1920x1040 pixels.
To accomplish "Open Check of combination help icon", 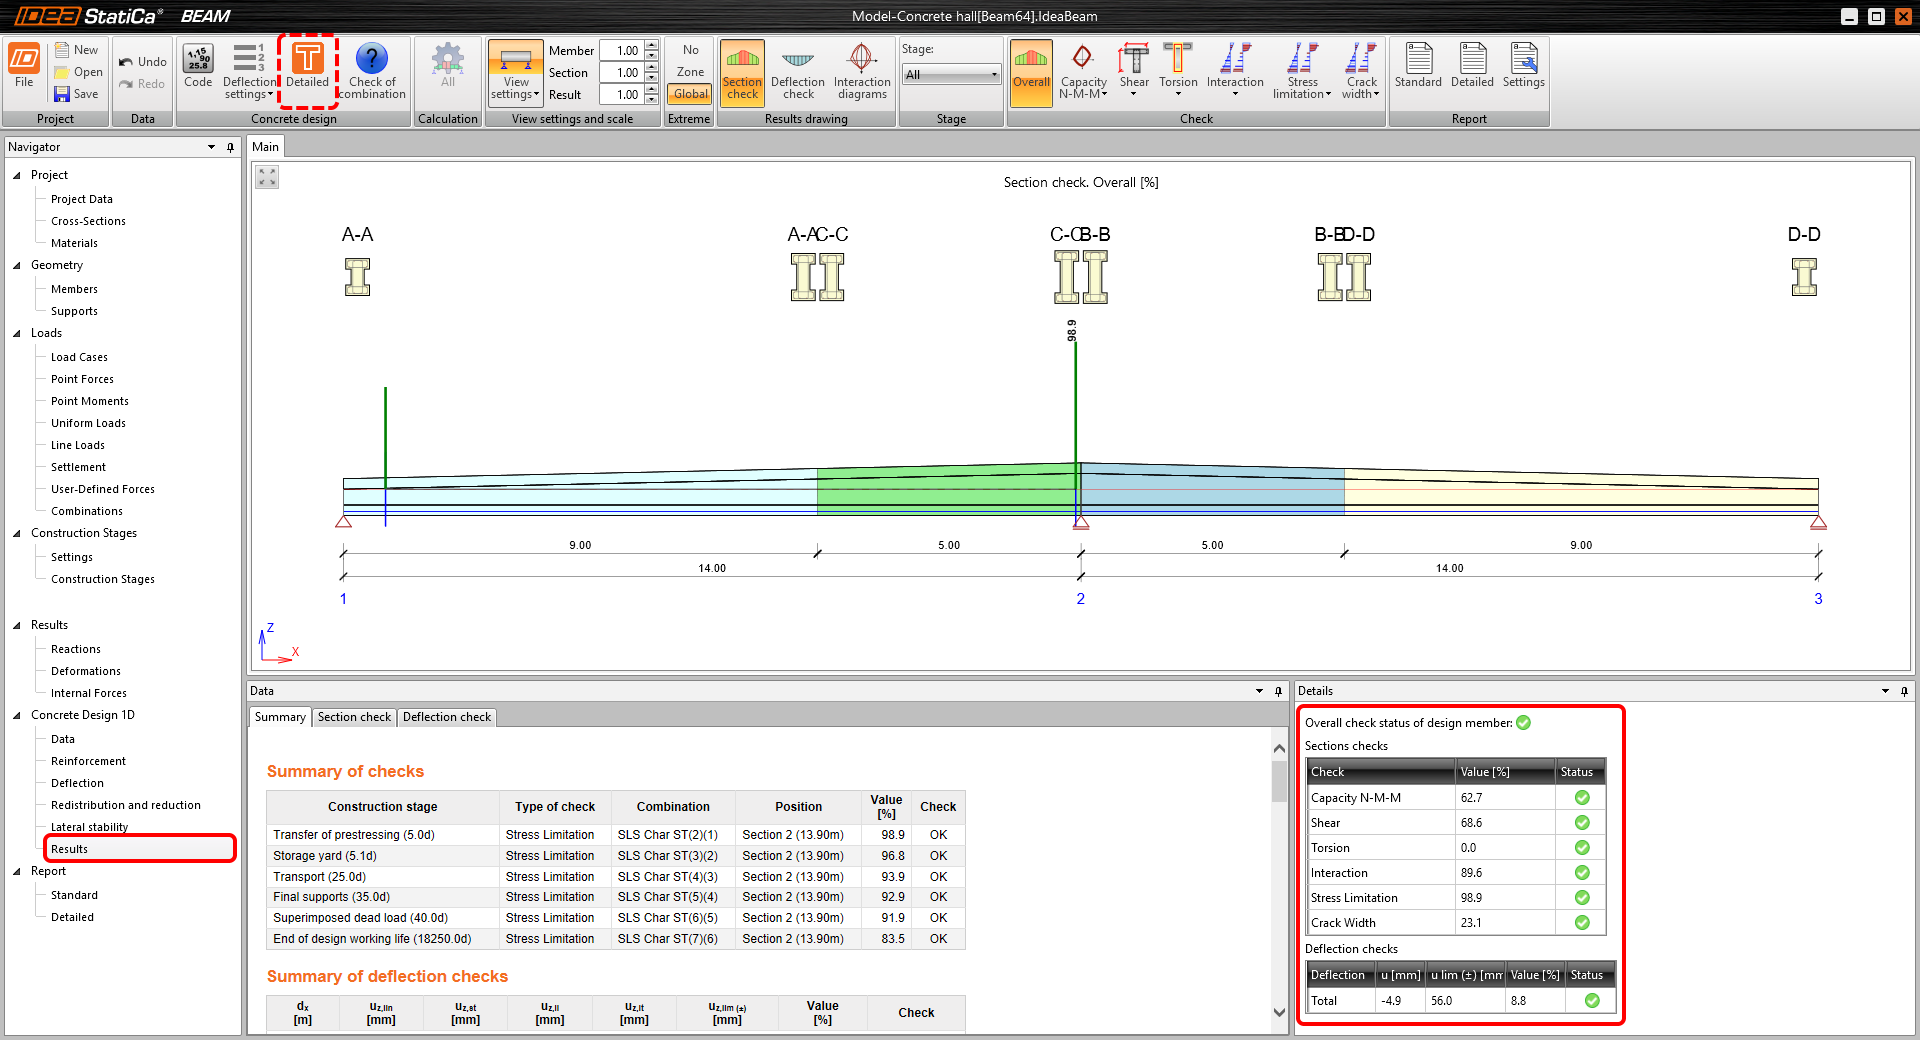I will pyautogui.click(x=371, y=60).
